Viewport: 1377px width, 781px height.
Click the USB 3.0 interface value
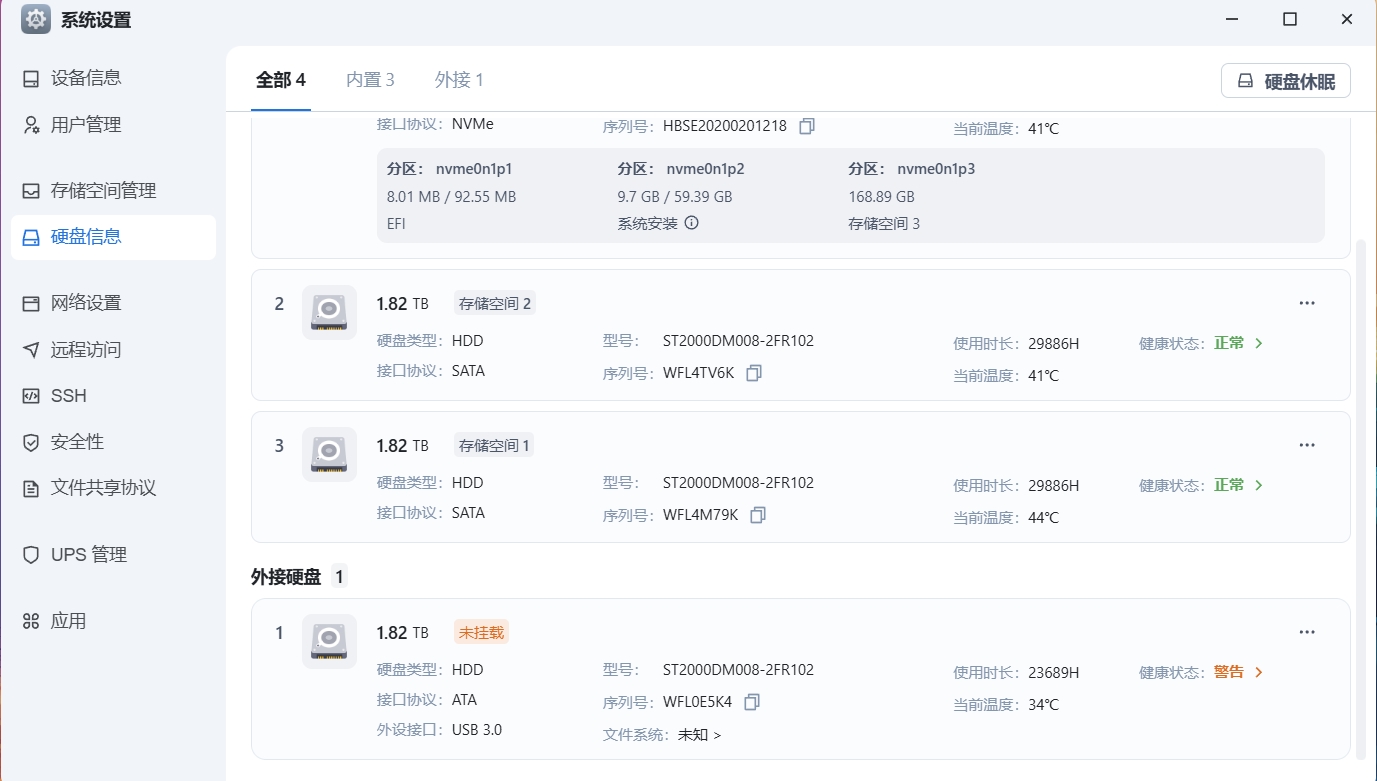tap(477, 730)
